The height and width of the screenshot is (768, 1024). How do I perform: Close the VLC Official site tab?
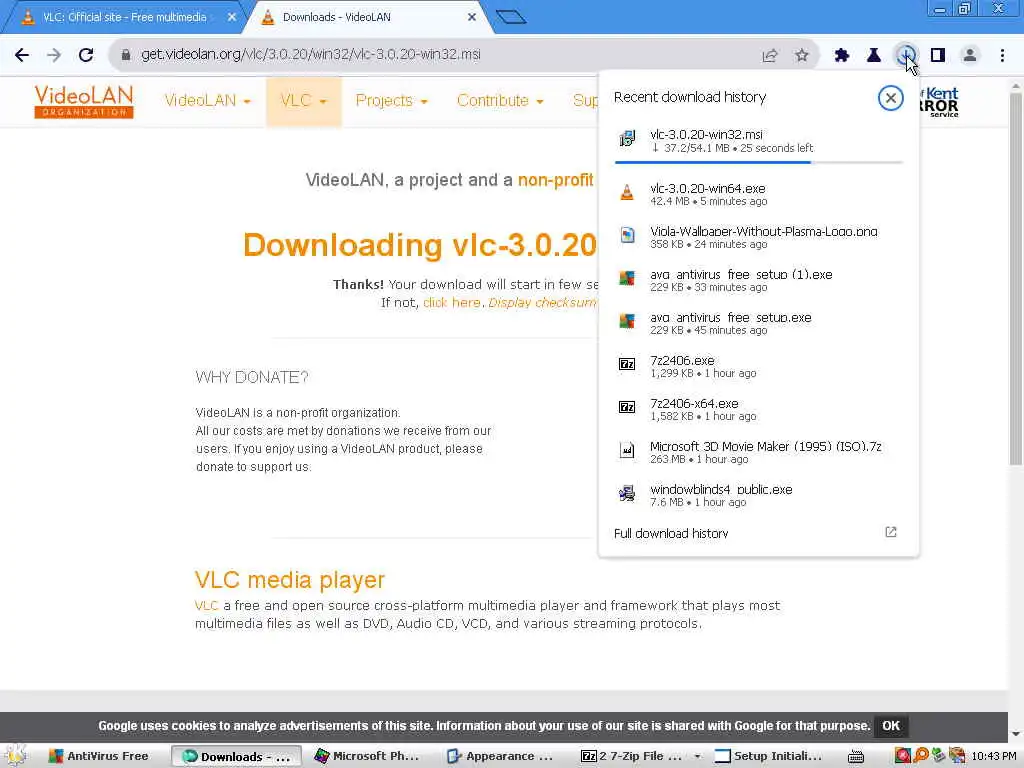tap(232, 18)
